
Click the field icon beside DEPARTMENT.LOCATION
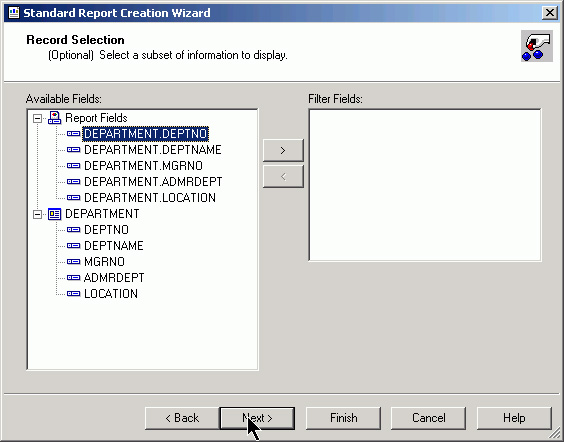click(x=73, y=198)
